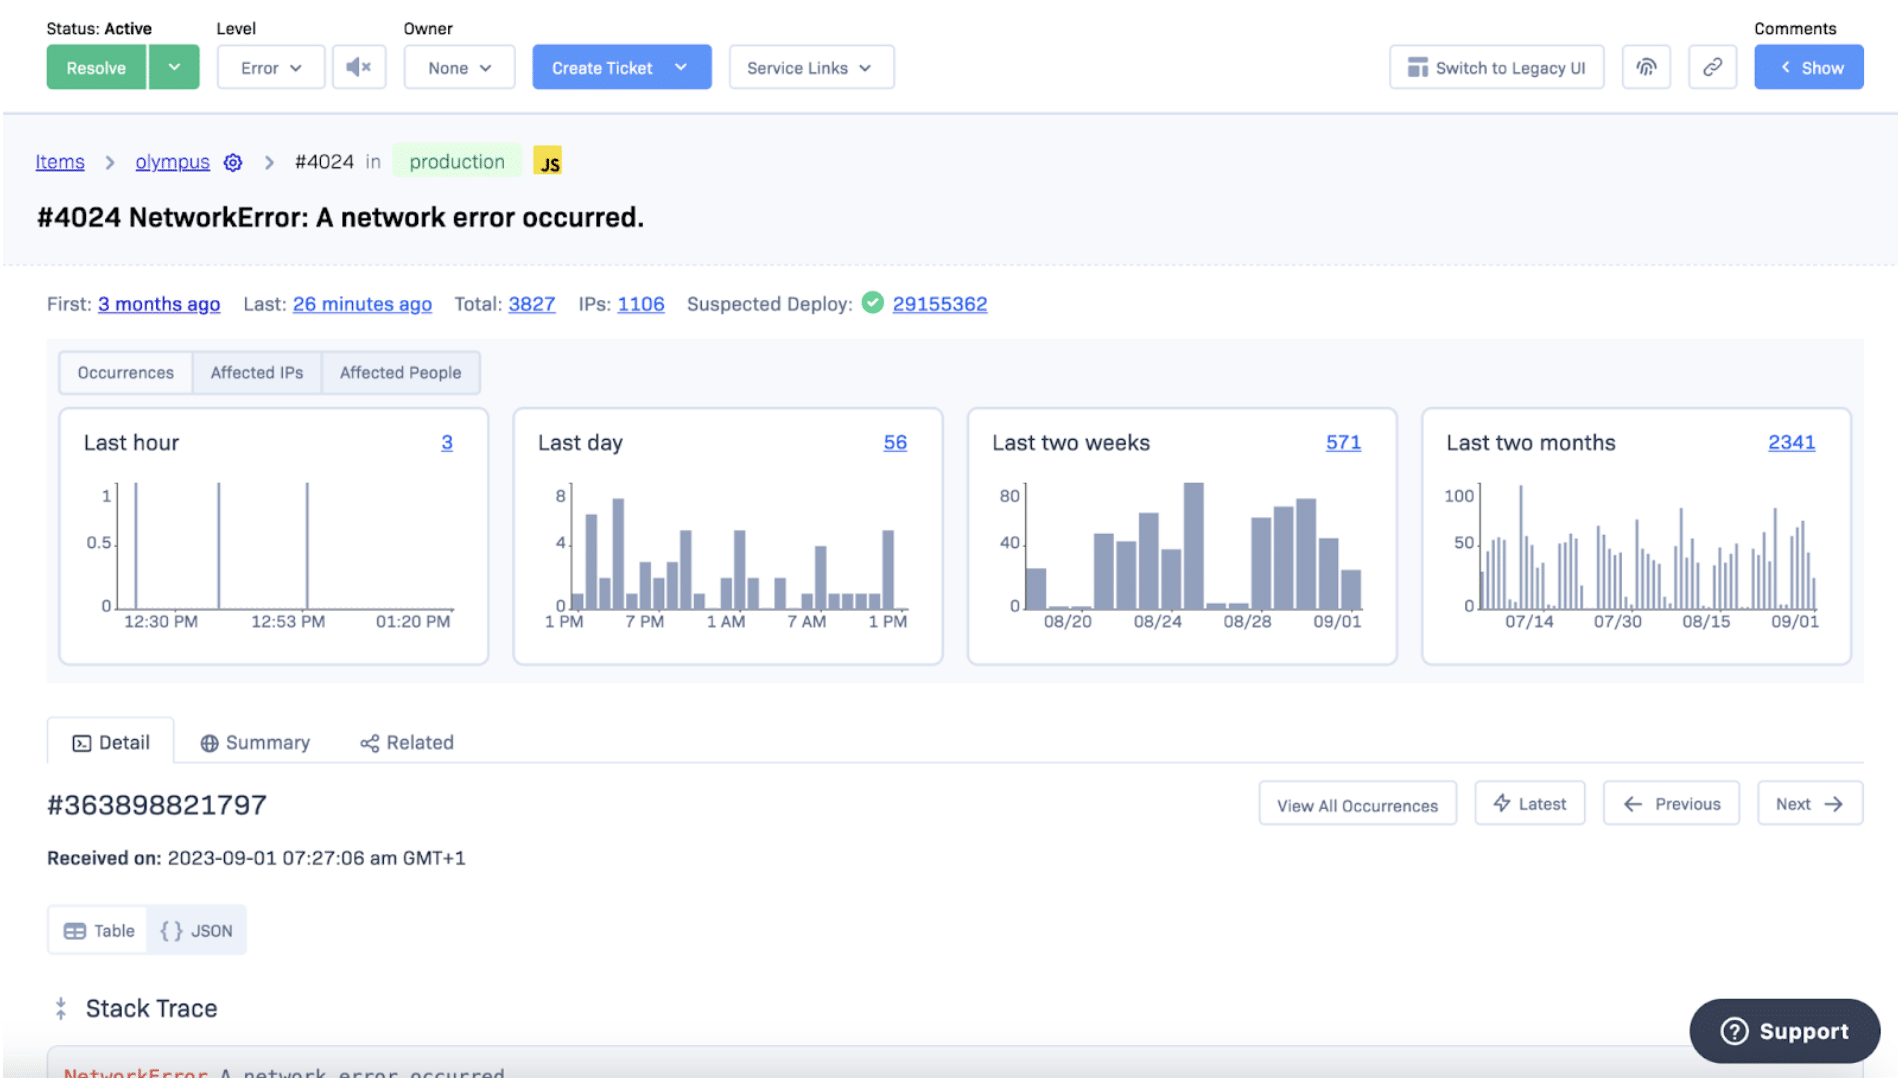Show the Comments panel

pos(1808,67)
